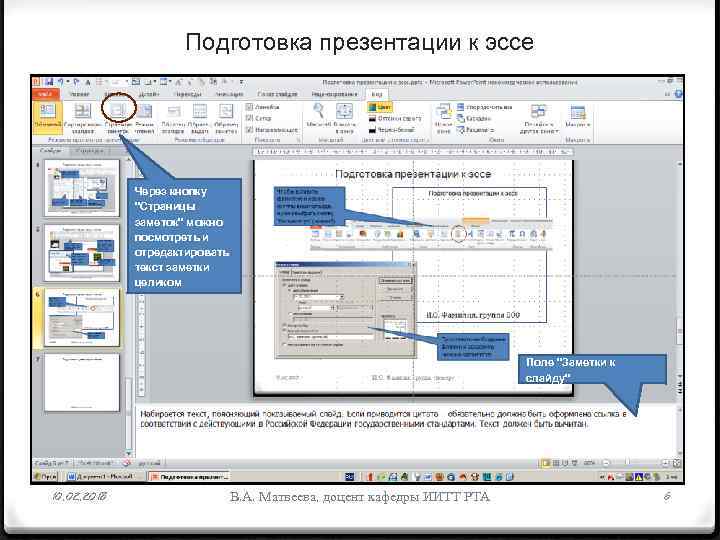Zoom in with plus button in status bar
Viewport: 720px width, 540px height.
coord(665,463)
